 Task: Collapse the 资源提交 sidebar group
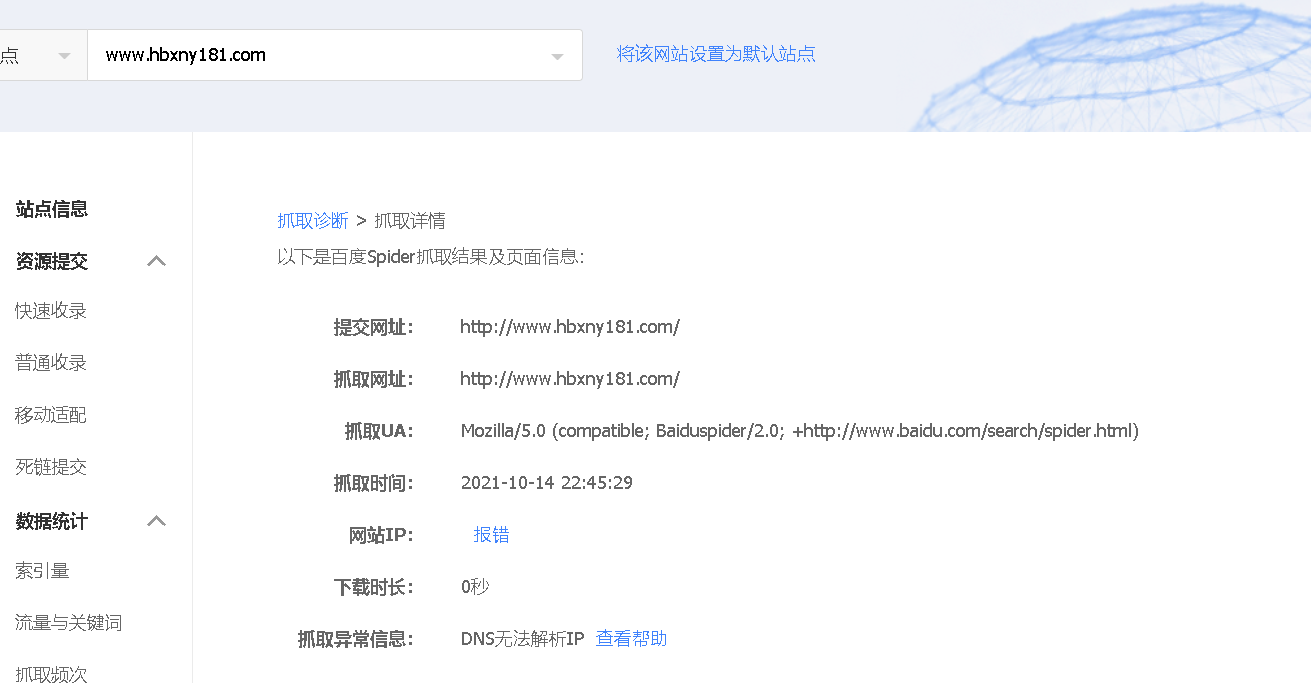(x=156, y=260)
